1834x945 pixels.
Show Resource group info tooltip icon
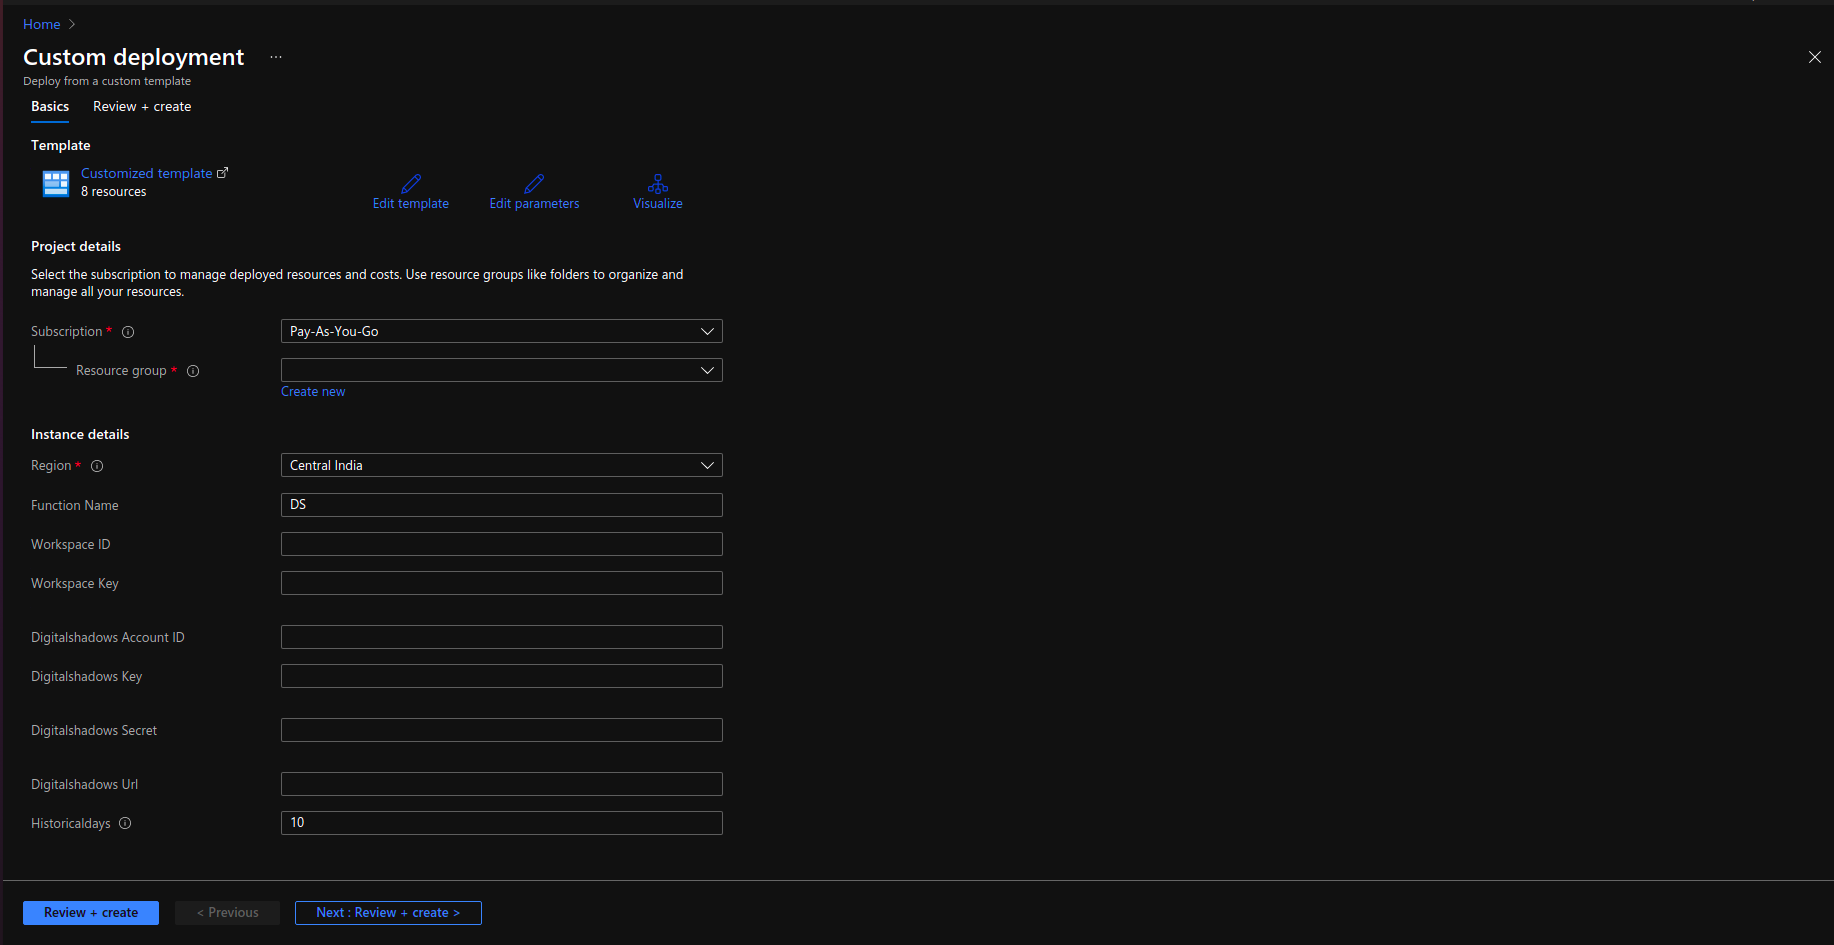coord(193,371)
